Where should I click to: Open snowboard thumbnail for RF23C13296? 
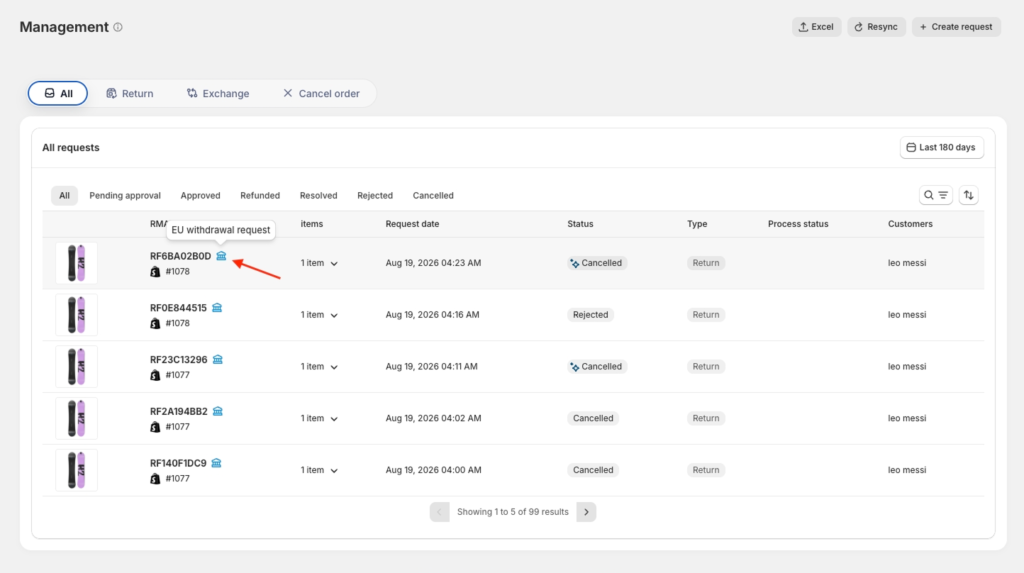(76, 367)
